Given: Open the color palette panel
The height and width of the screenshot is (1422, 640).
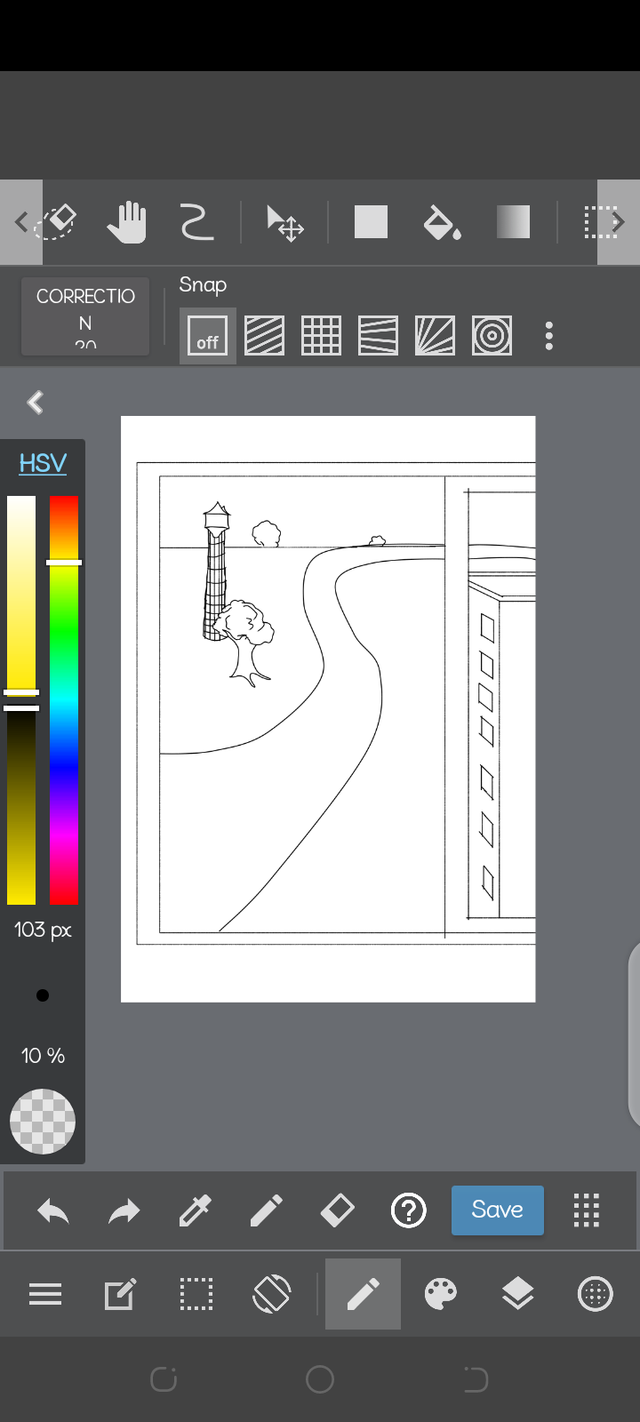Looking at the screenshot, I should pyautogui.click(x=441, y=1294).
